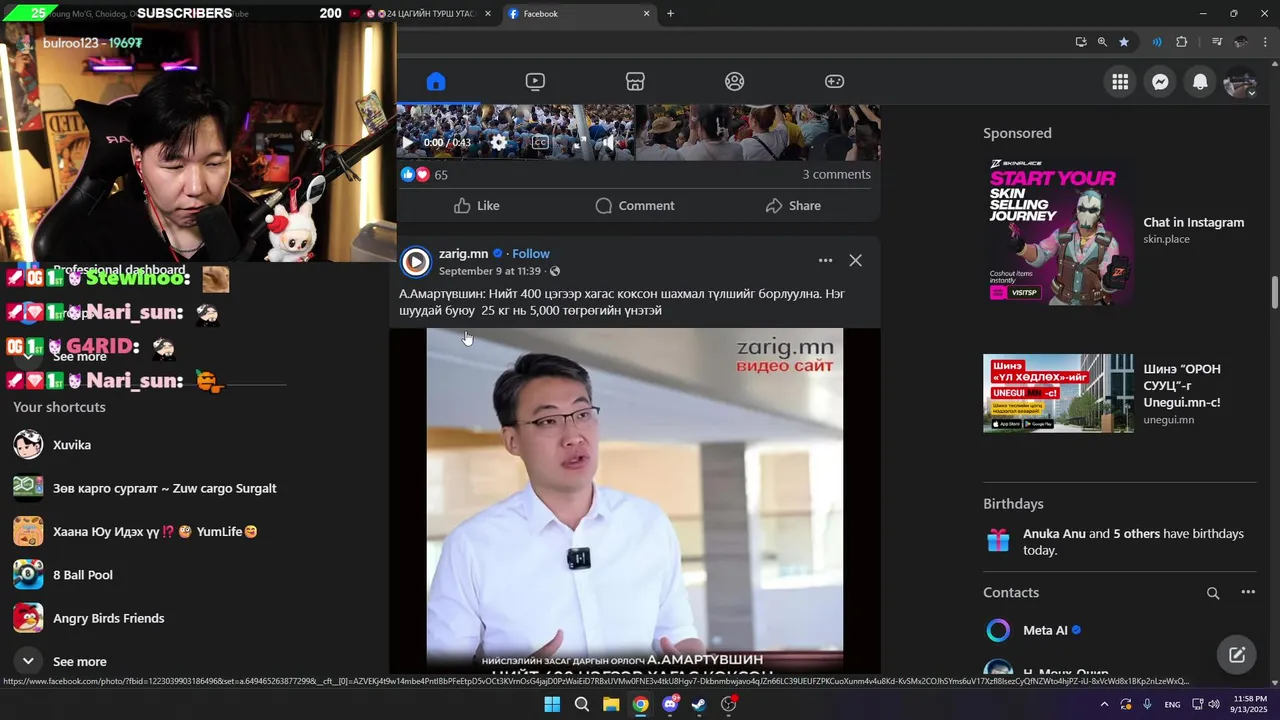
Task: Close the Facebook browser tab
Action: (646, 14)
